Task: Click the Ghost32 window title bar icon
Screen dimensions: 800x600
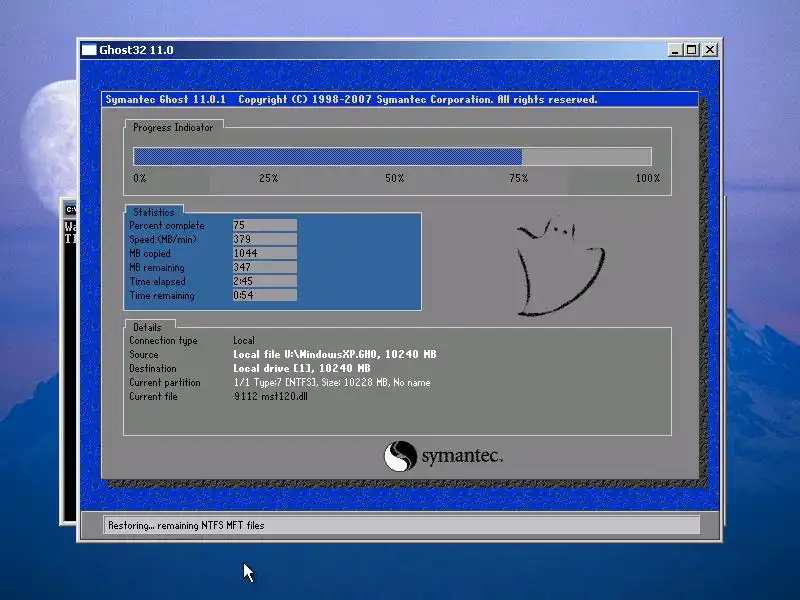Action: (89, 49)
